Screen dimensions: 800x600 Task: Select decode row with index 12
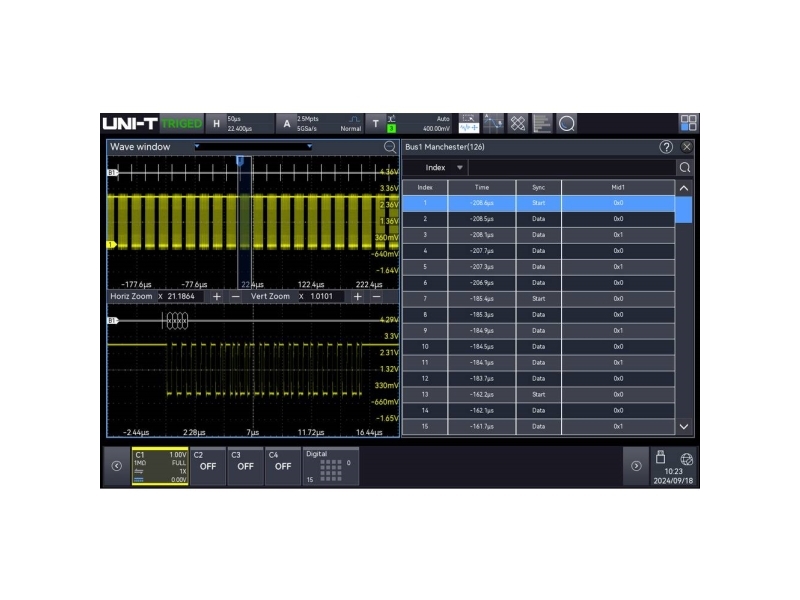click(x=539, y=379)
